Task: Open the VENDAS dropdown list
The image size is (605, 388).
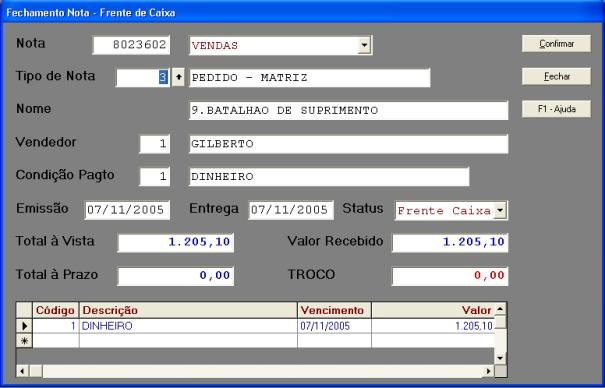Action: tap(364, 46)
